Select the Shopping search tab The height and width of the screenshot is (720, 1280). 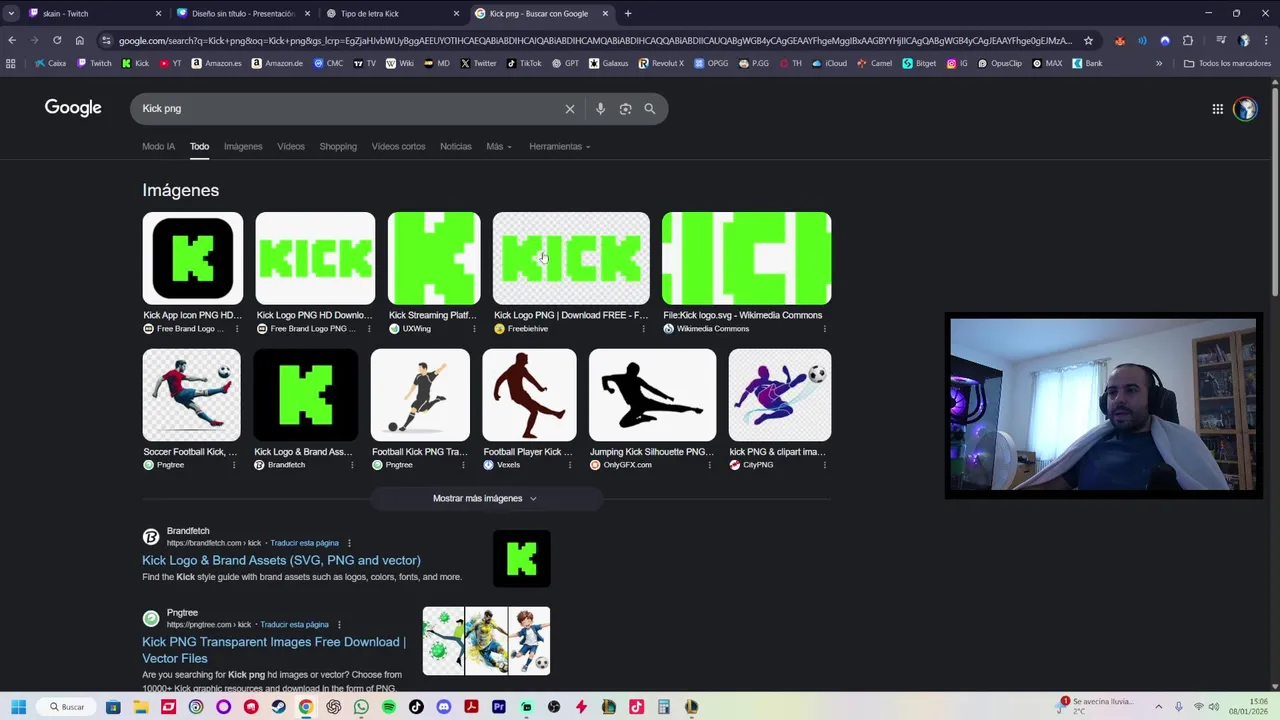[338, 146]
